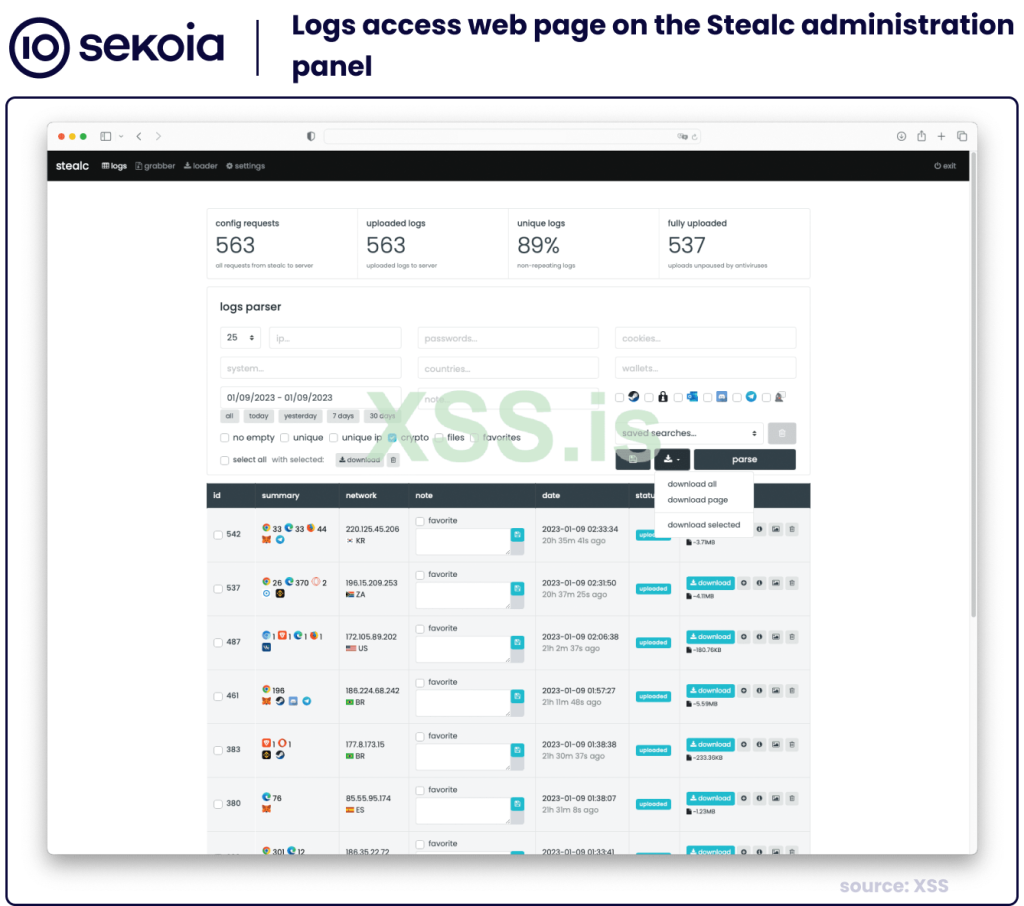This screenshot has width=1024, height=906.
Task: Enable the 'unique' checkbox
Action: click(285, 438)
